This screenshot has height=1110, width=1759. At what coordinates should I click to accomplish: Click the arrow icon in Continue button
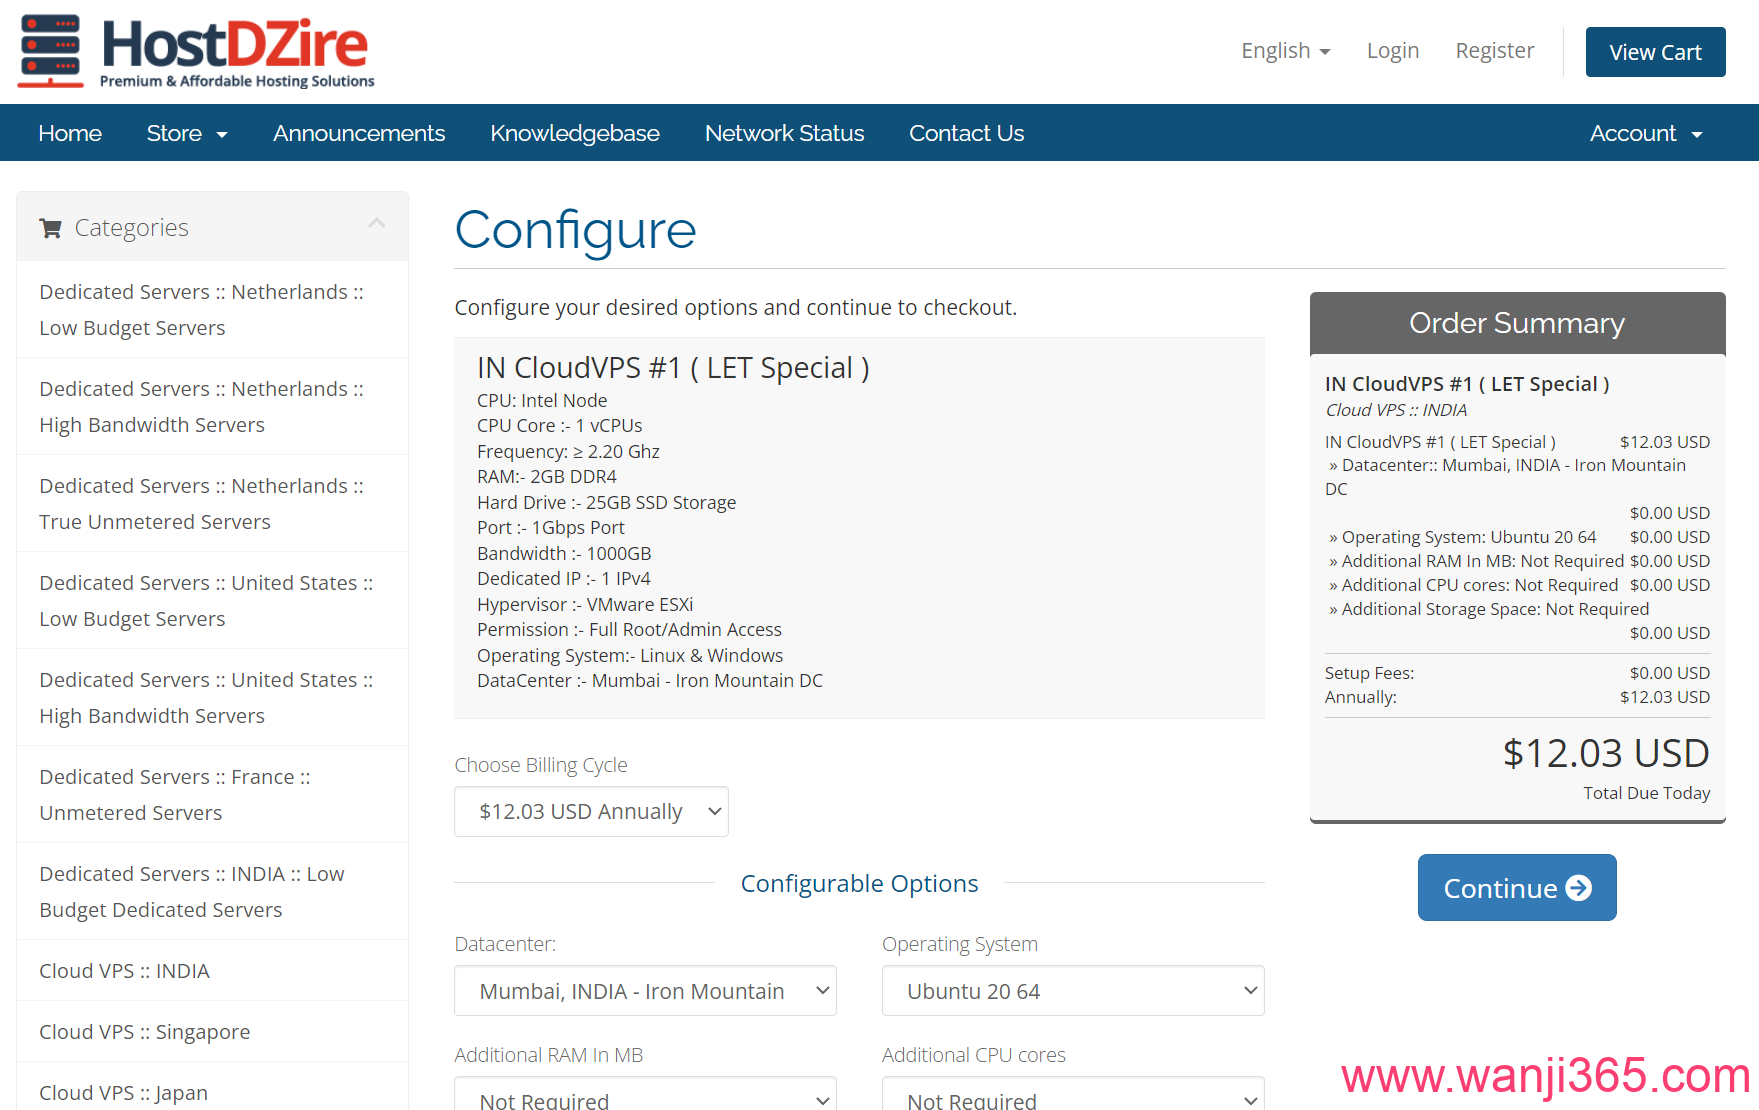click(1579, 888)
